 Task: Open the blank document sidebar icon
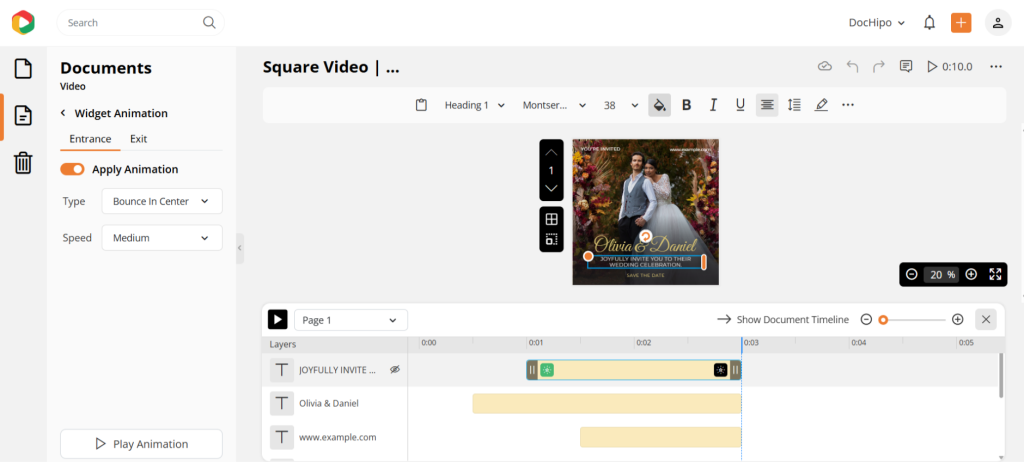point(23,69)
